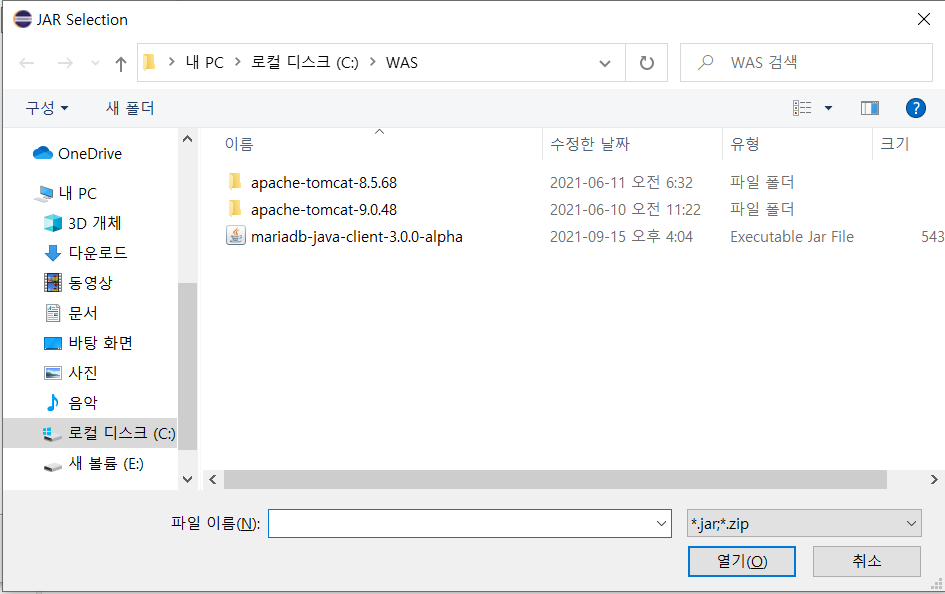Click the Eclipse icon in title bar
945x594 pixels.
point(22,19)
